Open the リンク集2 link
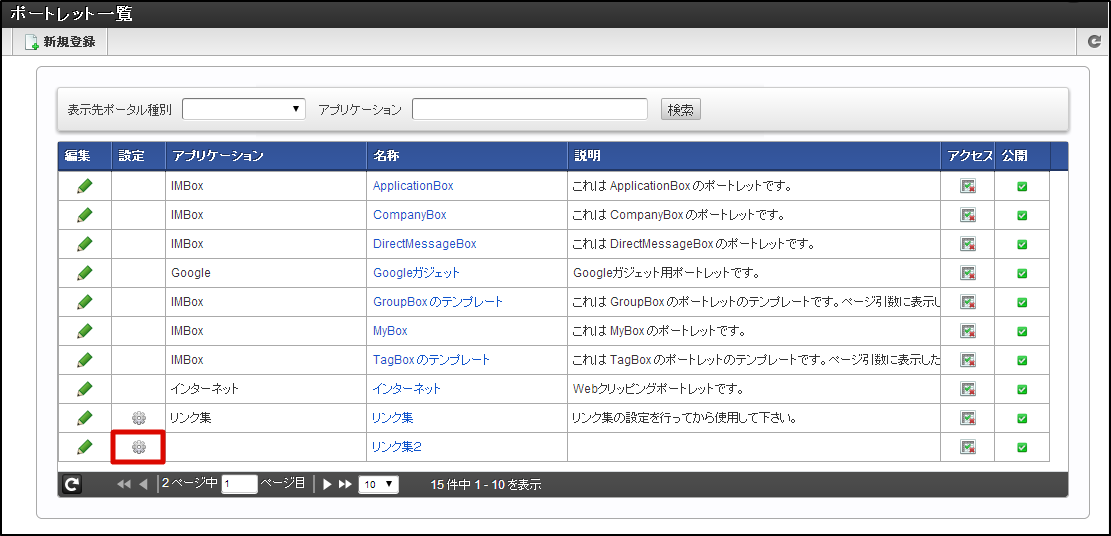Viewport: 1111px width, 536px height. 397,447
